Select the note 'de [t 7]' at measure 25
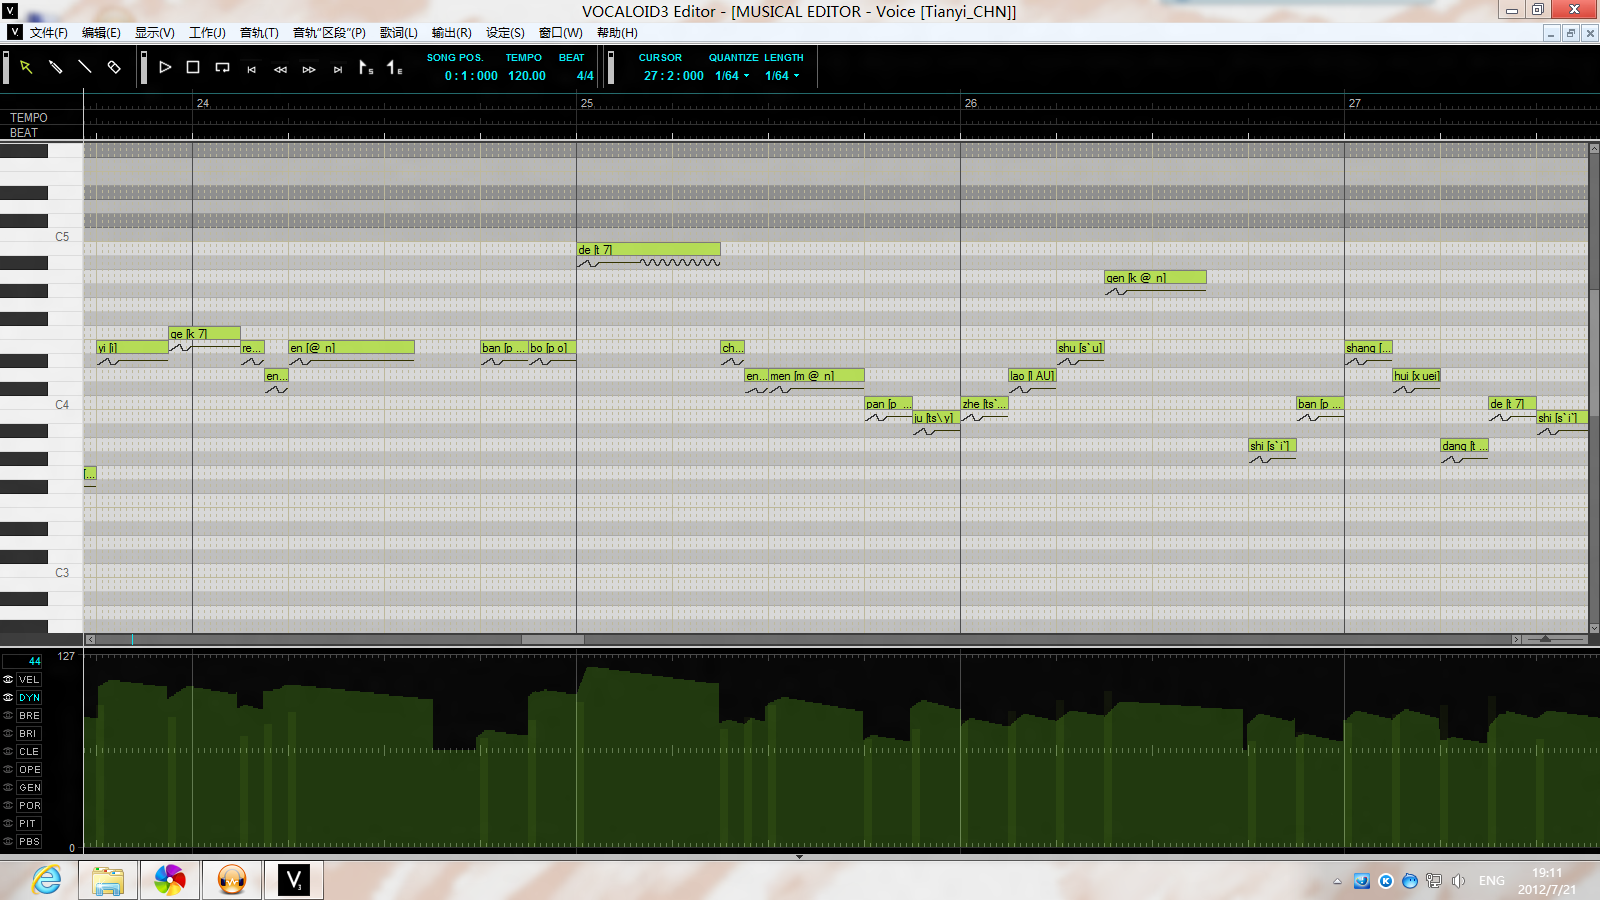1600x900 pixels. [x=648, y=249]
